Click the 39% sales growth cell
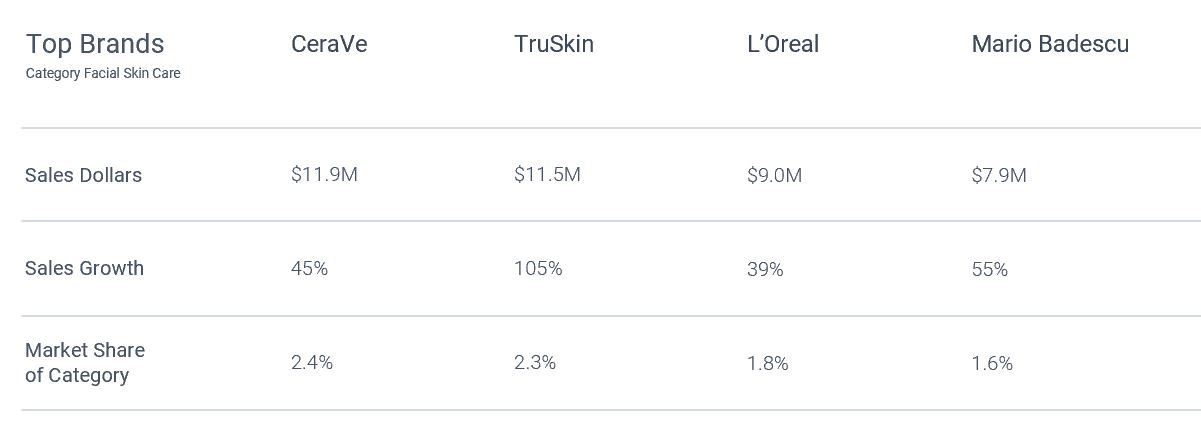Screen dimensions: 1201x443 (x=765, y=270)
